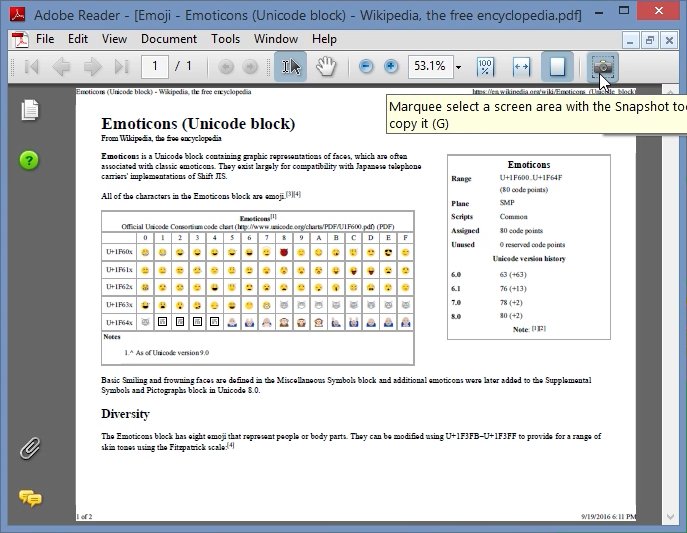Click version 8.0 value 80 (+2)
687x533 pixels.
coord(511,316)
